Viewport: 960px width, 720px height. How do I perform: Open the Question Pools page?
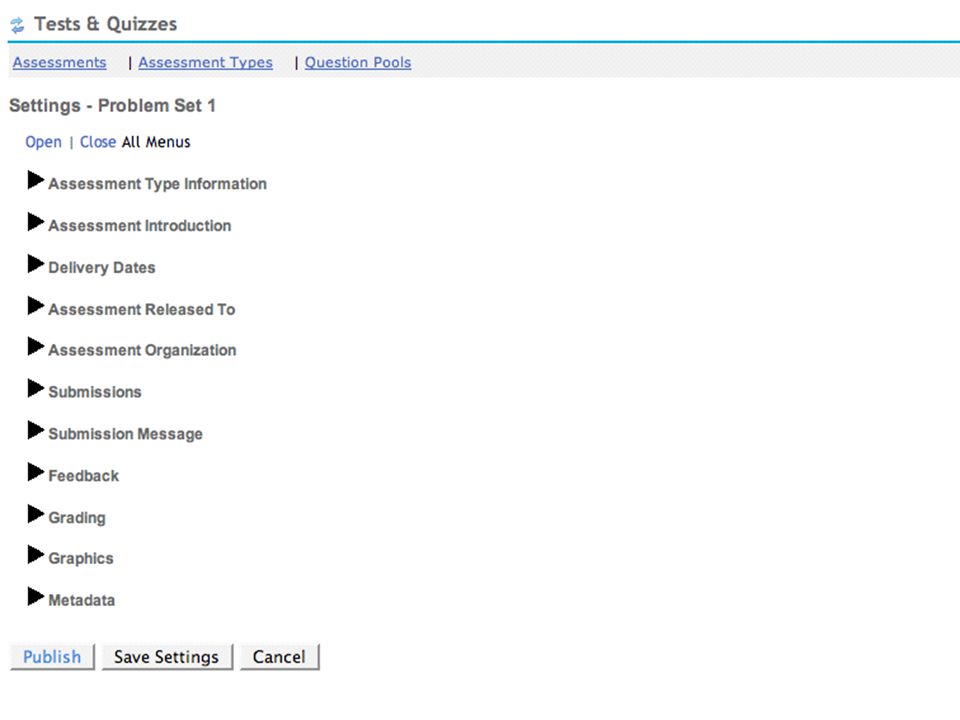point(358,62)
